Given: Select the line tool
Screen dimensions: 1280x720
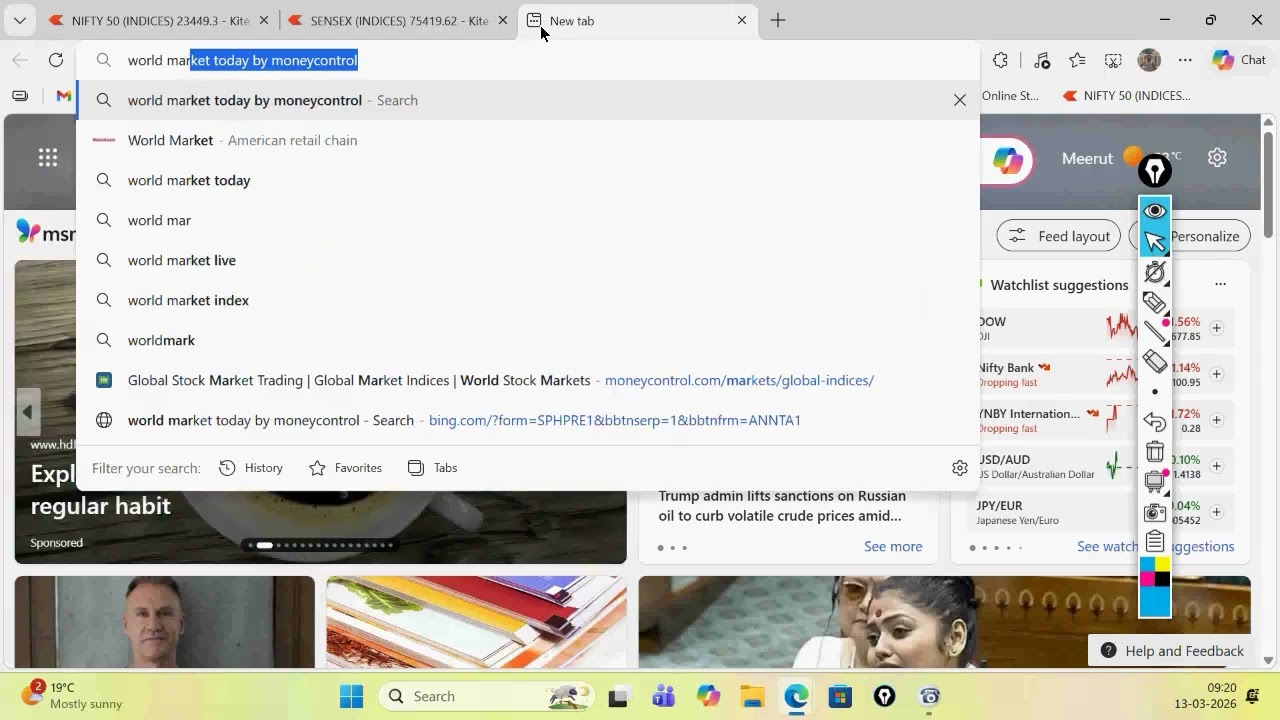Looking at the screenshot, I should point(1155,332).
